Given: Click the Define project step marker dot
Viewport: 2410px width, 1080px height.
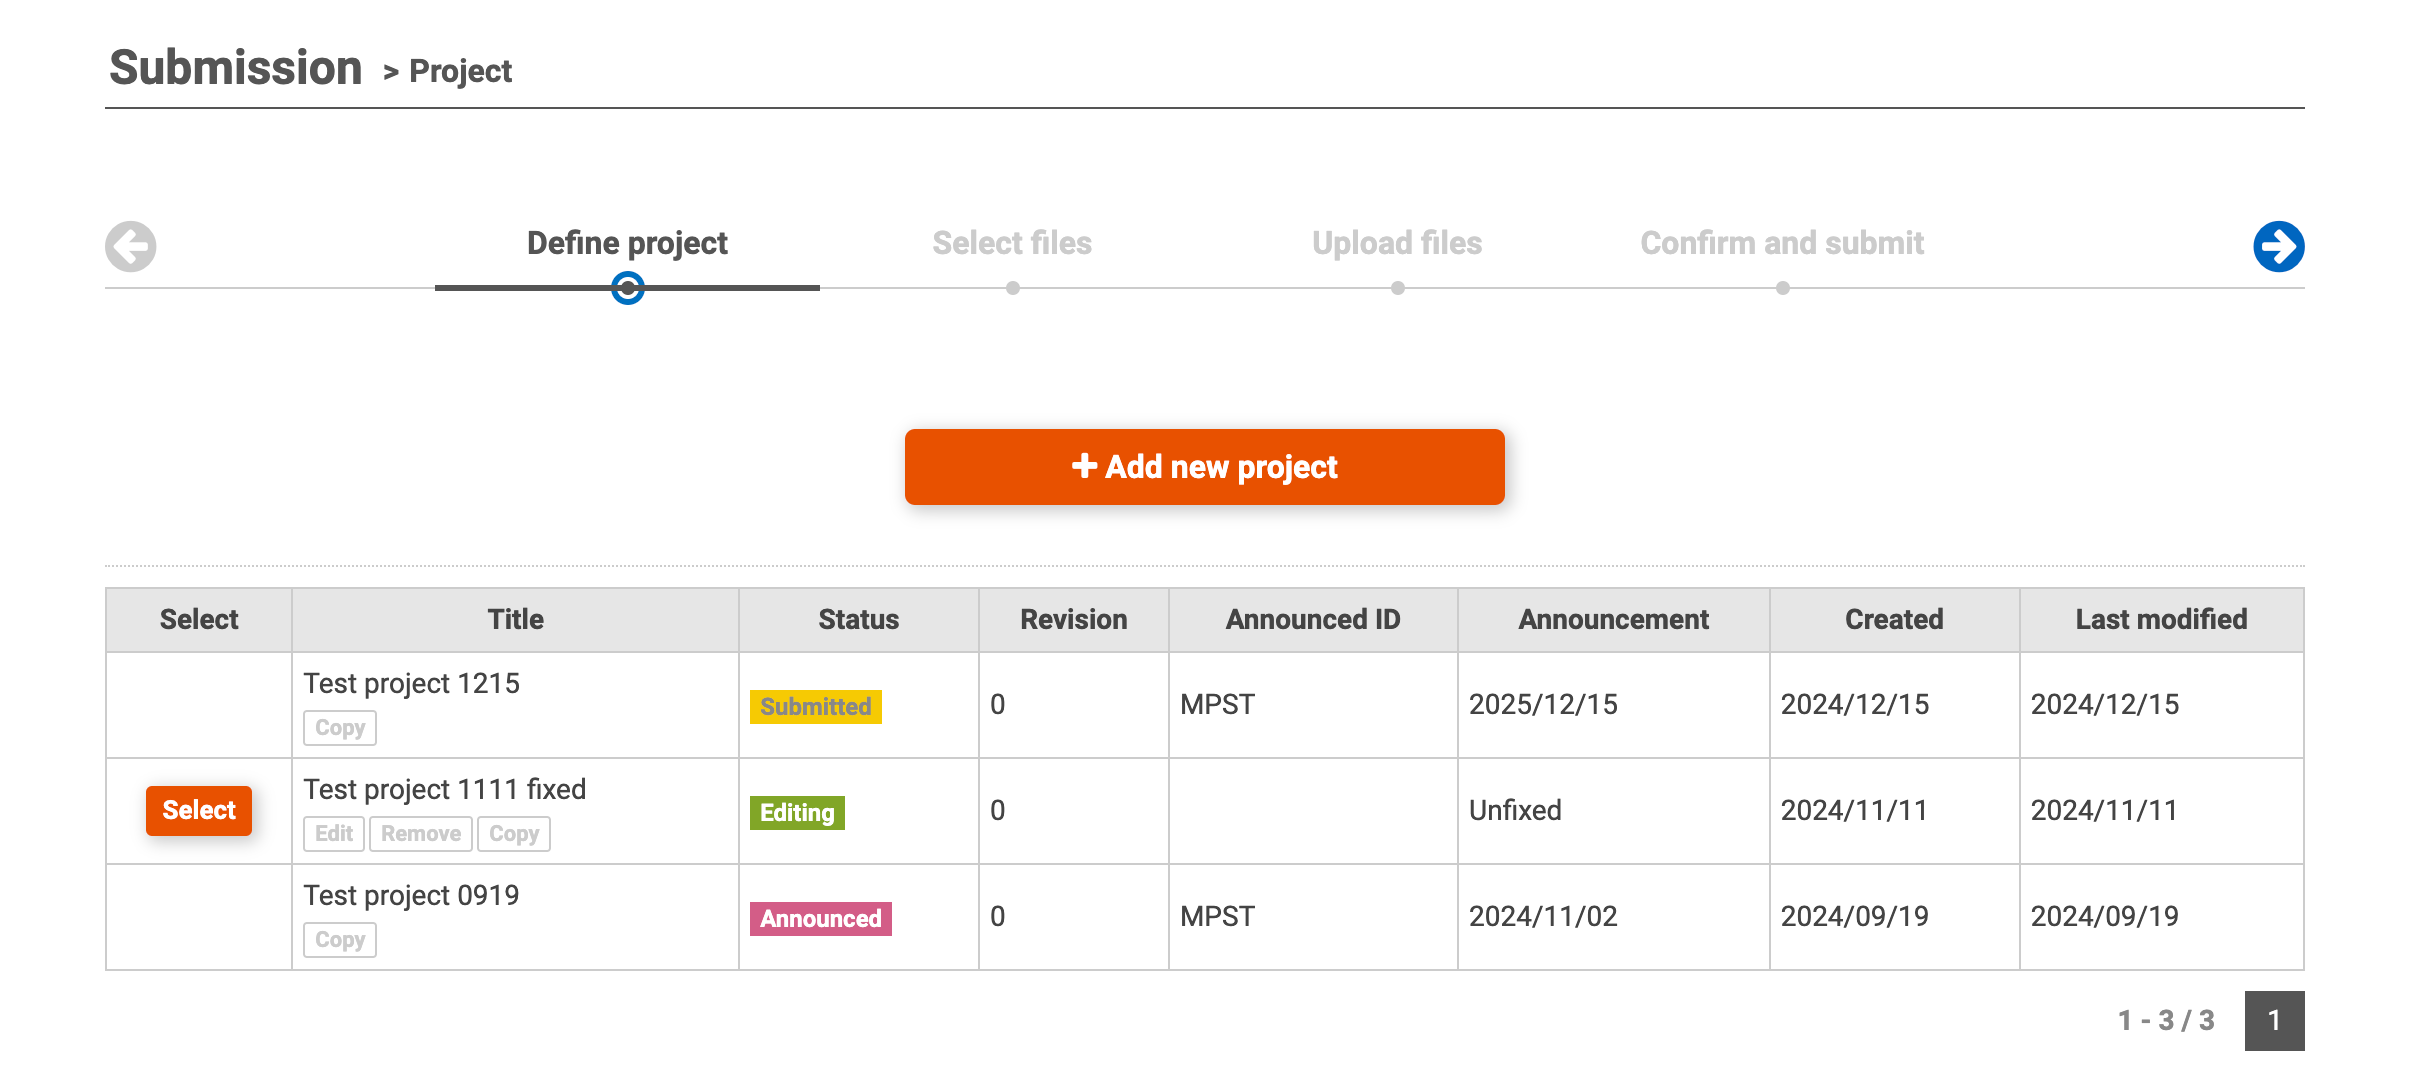Looking at the screenshot, I should [x=627, y=289].
